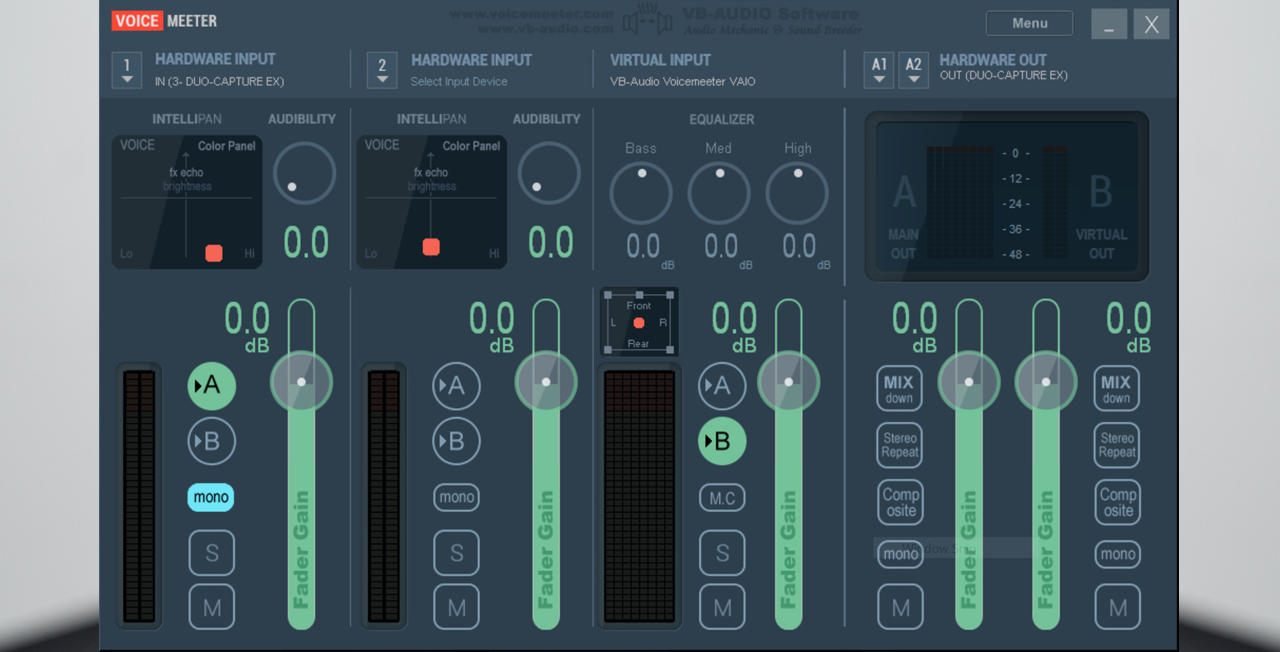Solo Hardware Input 2 with S button
1280x652 pixels.
coord(457,553)
